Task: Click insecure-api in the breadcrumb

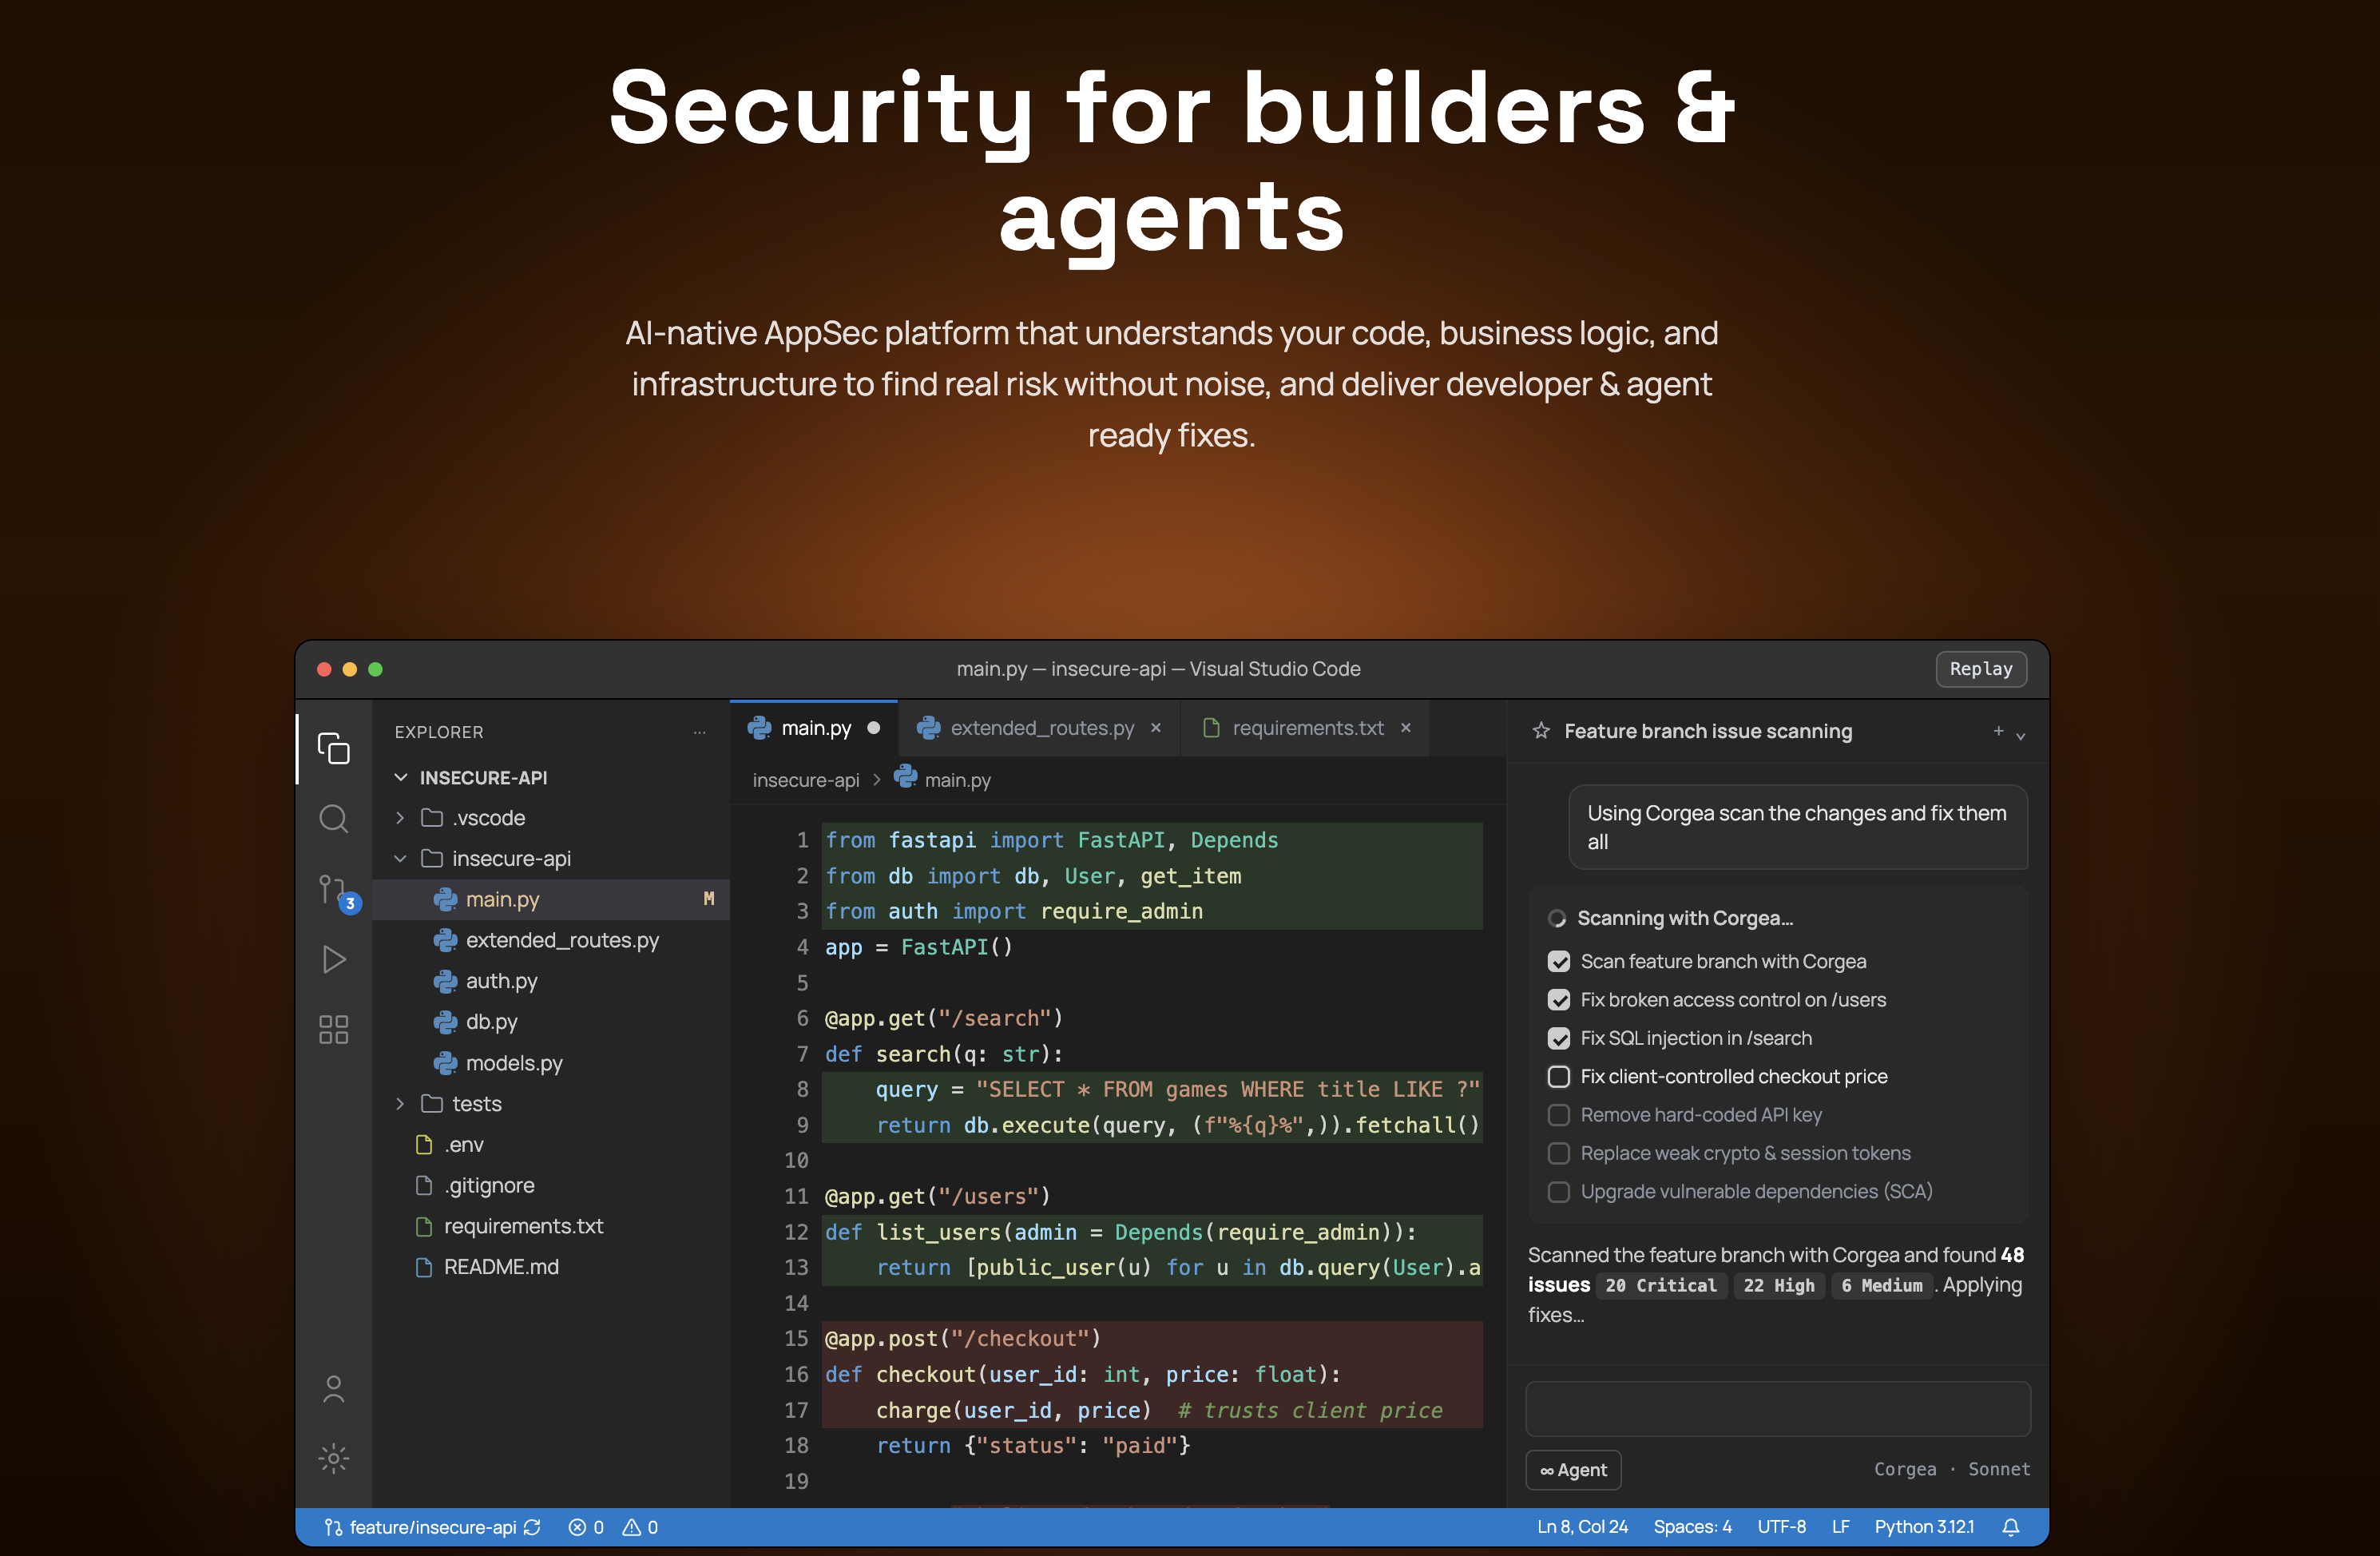Action: (x=806, y=780)
